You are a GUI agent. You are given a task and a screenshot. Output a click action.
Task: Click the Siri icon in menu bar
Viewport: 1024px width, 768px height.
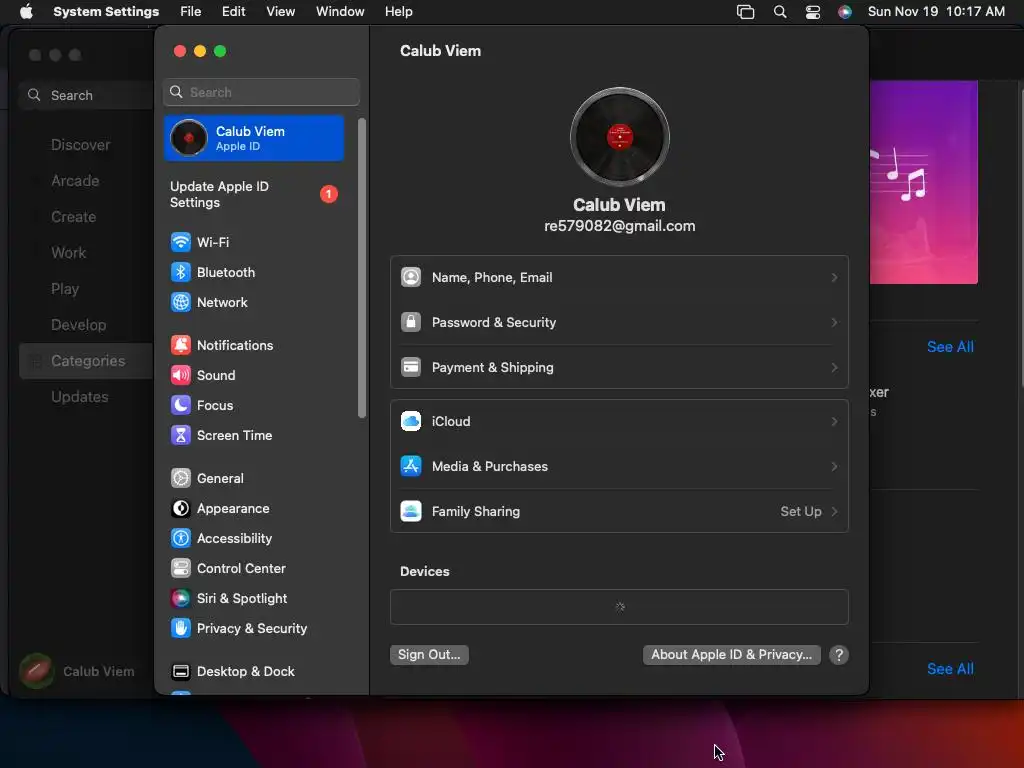[x=845, y=12]
